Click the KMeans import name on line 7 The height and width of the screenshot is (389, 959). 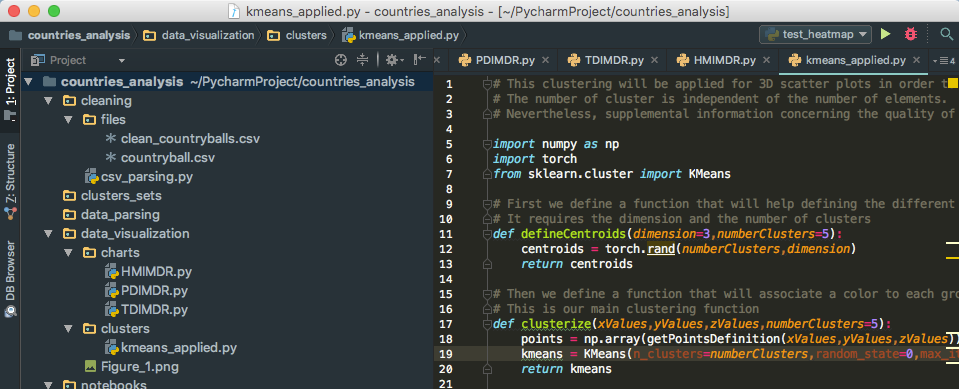click(x=709, y=174)
